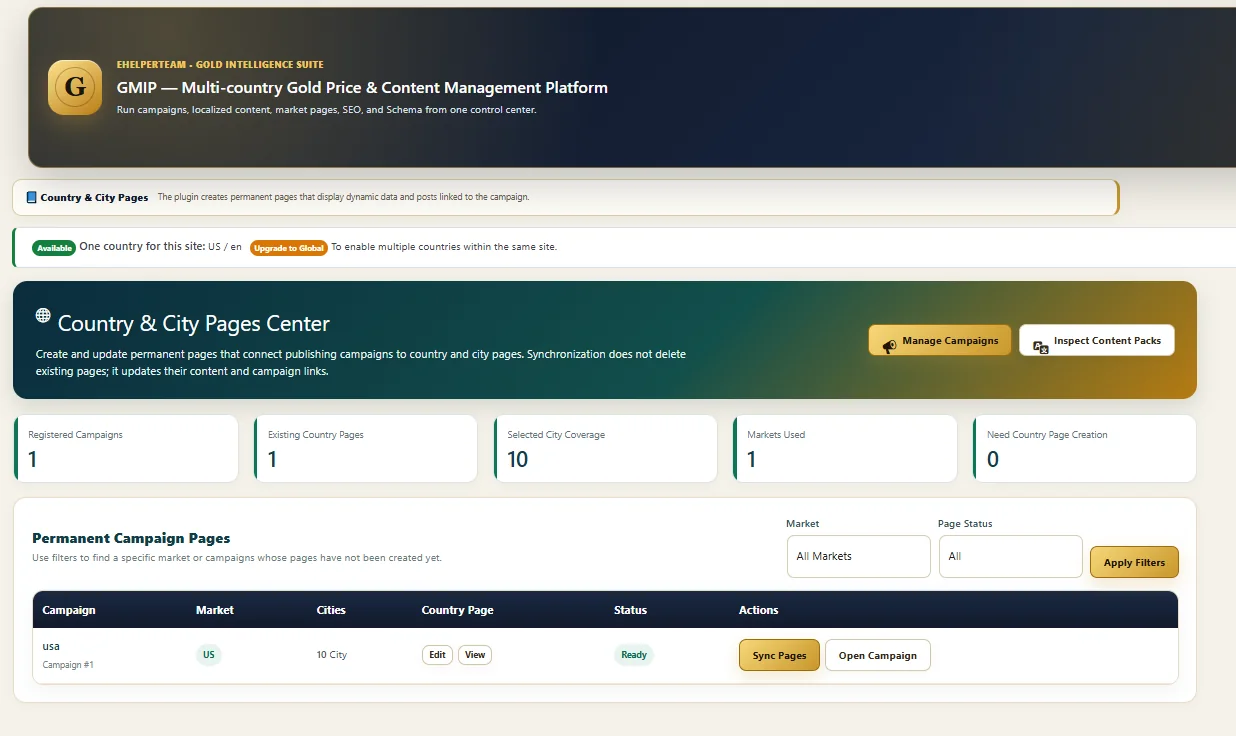Click the Ready status badge
The height and width of the screenshot is (736, 1236).
point(634,655)
